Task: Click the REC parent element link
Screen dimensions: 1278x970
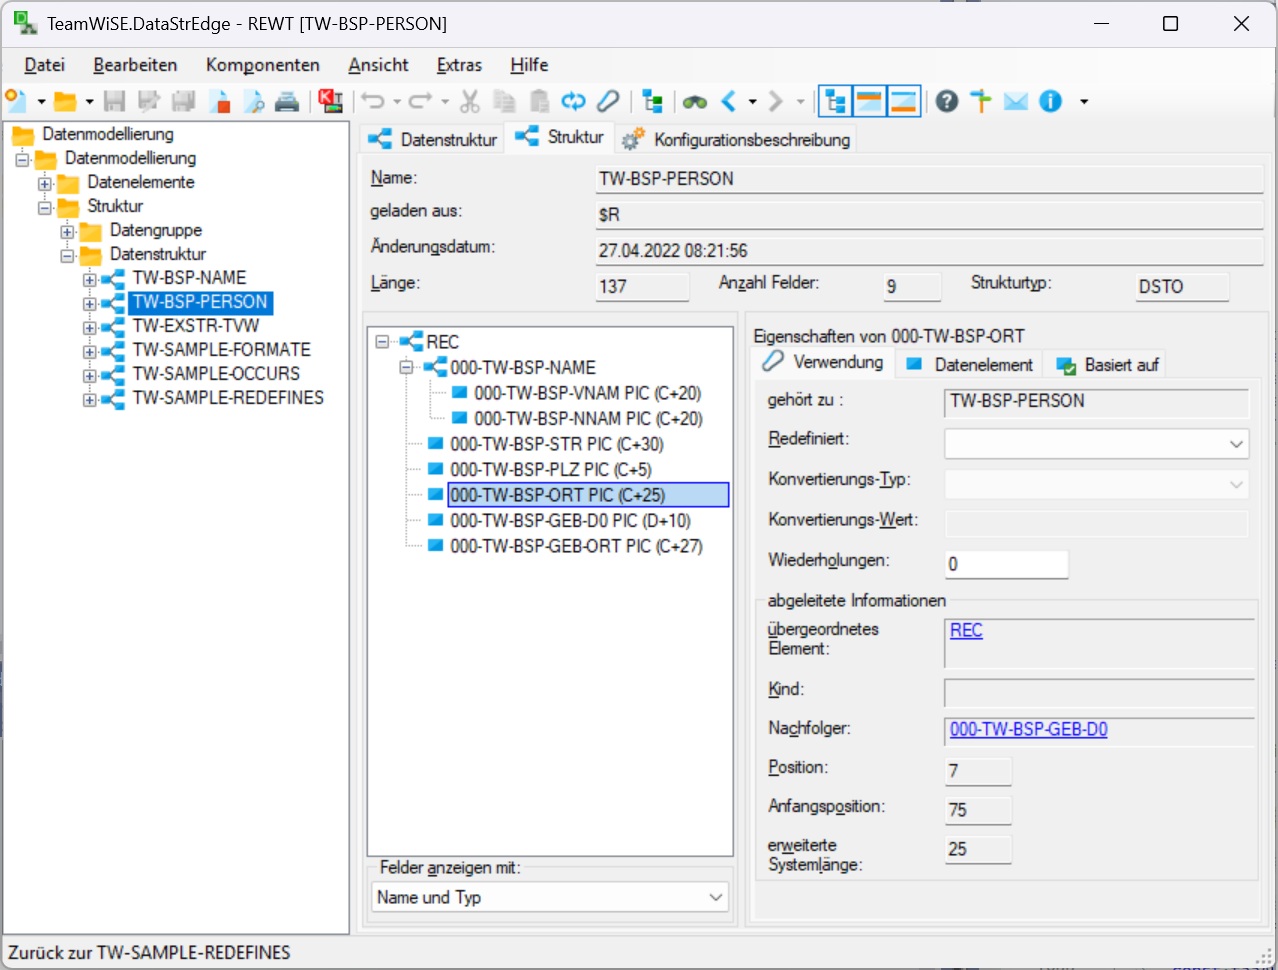Action: click(966, 630)
